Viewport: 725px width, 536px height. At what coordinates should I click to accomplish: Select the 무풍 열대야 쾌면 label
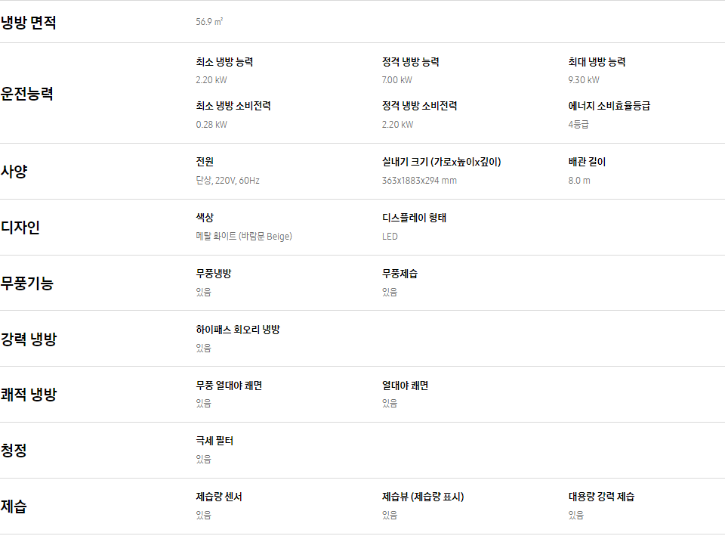[x=229, y=385]
